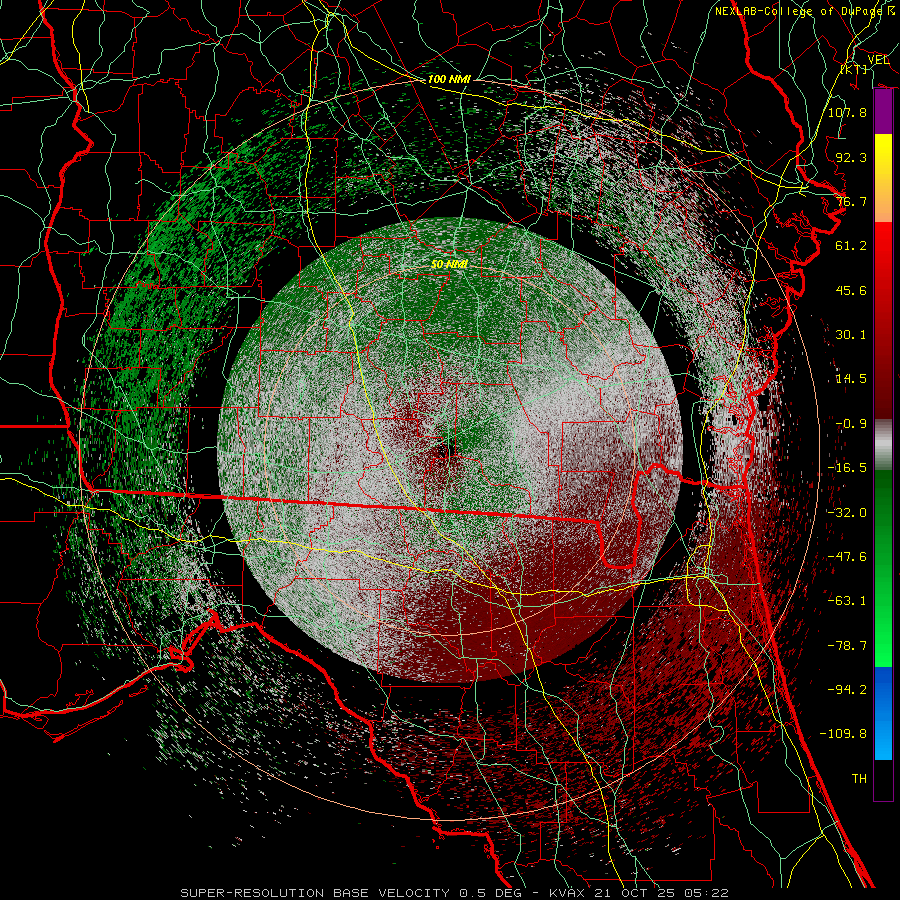The width and height of the screenshot is (900, 900).
Task: Click the gray near-zero color bar segment
Action: (883, 445)
